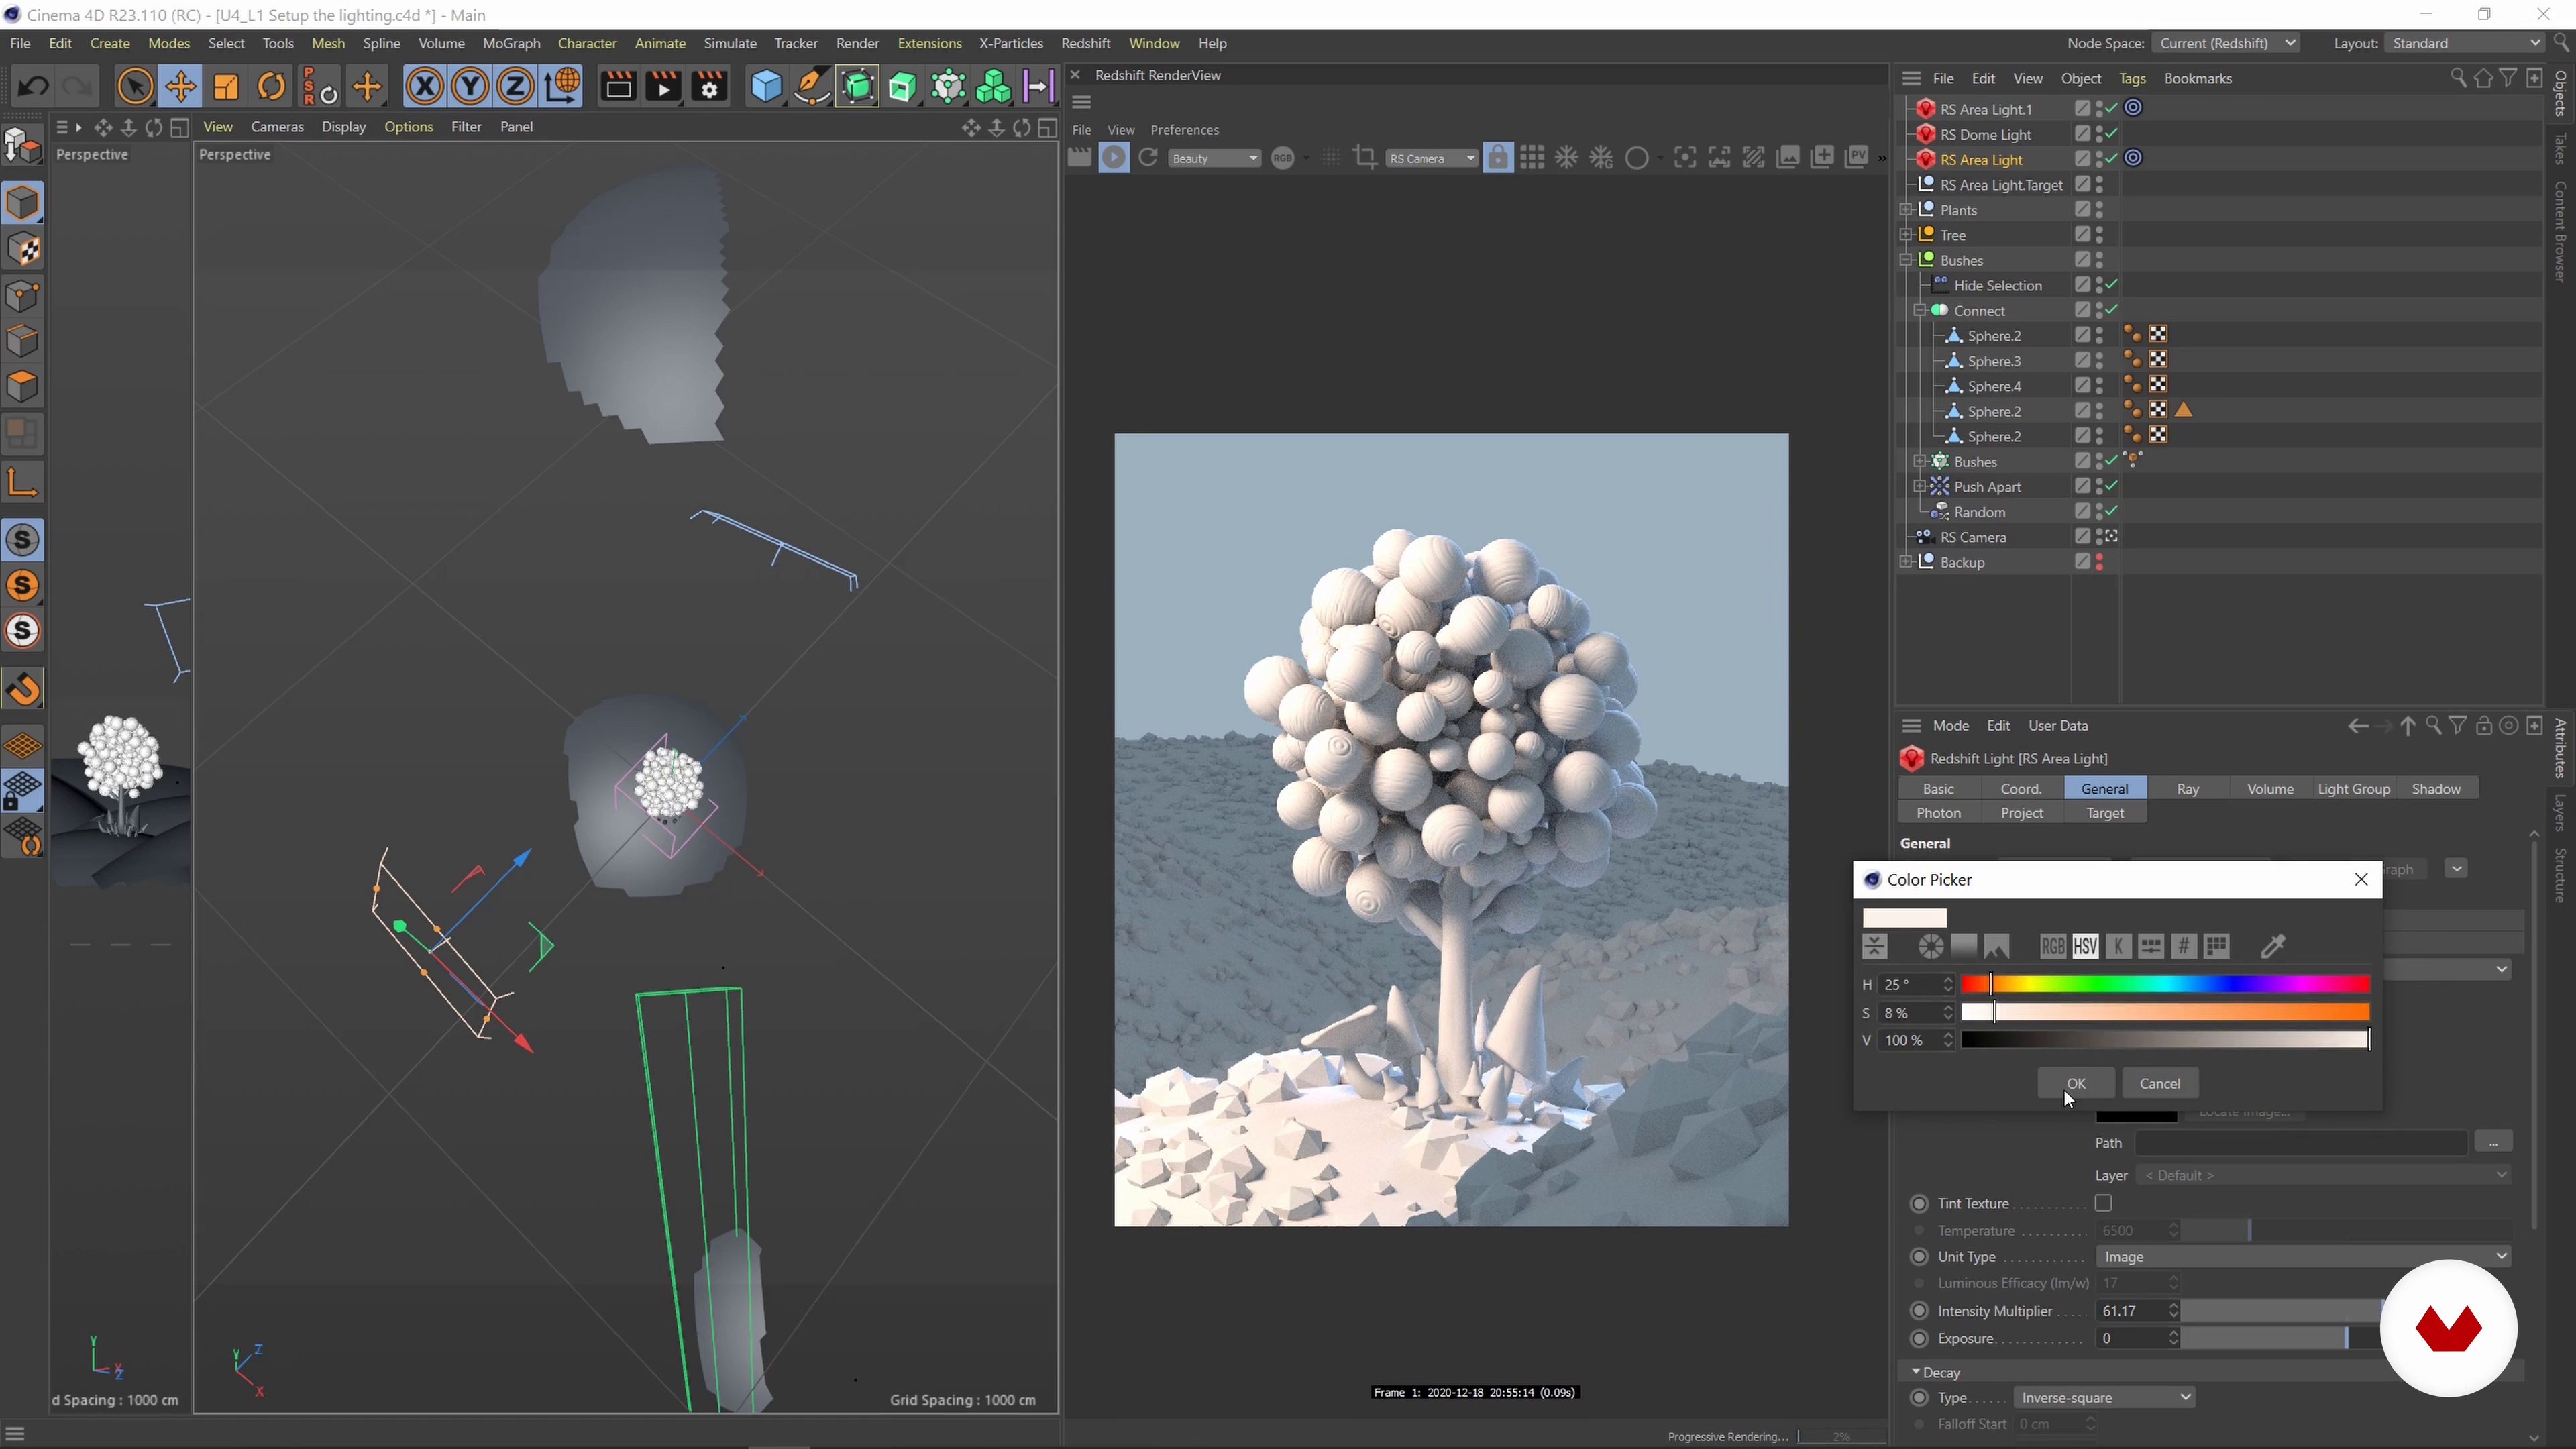This screenshot has width=2576, height=1449.
Task: Click the Undo arrow icon
Action: tap(33, 87)
